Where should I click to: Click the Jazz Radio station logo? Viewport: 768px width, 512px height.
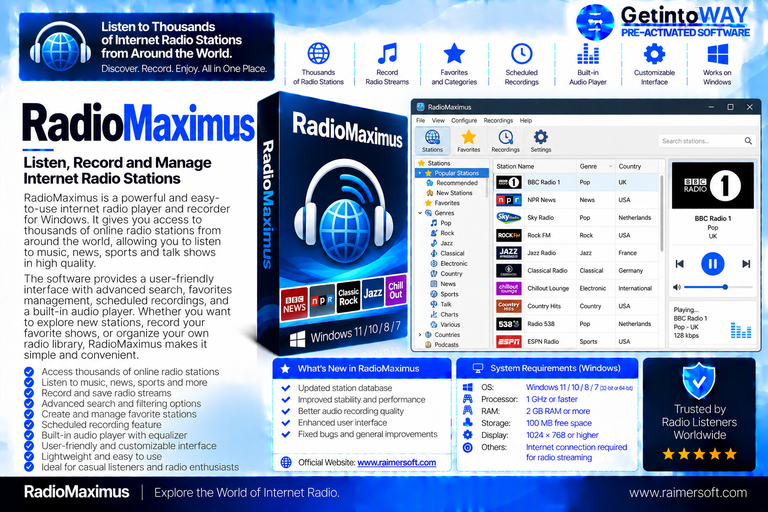click(x=508, y=253)
